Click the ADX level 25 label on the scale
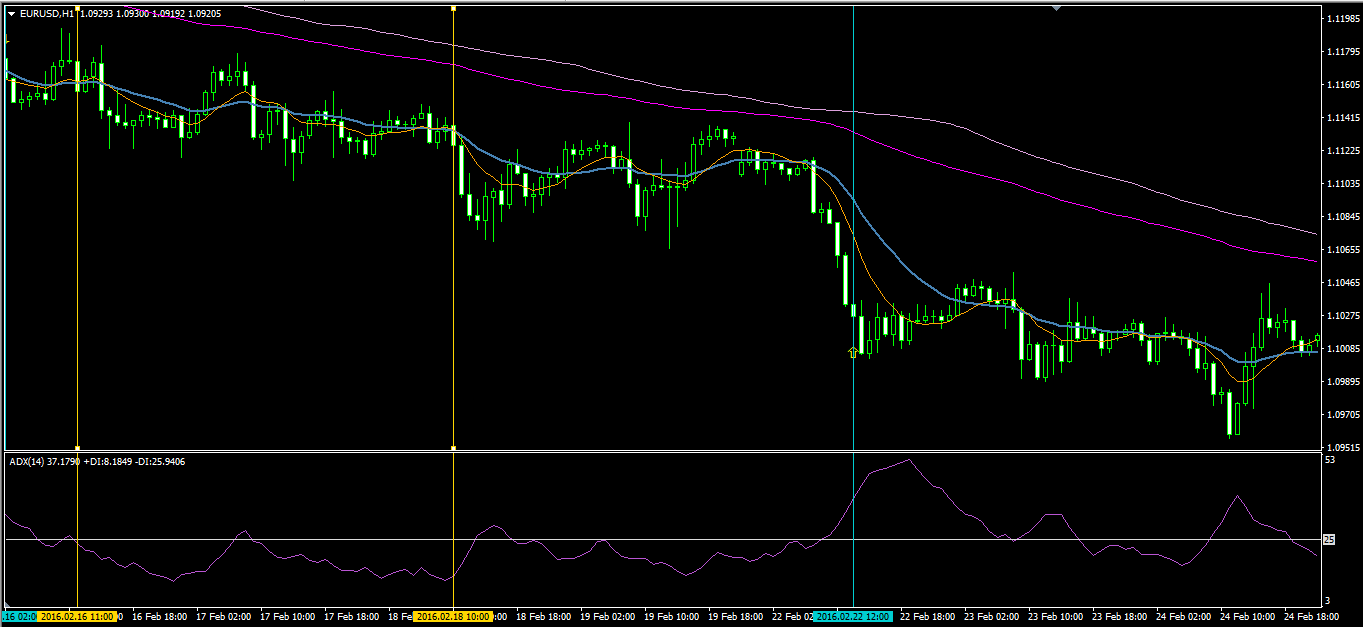 1329,540
